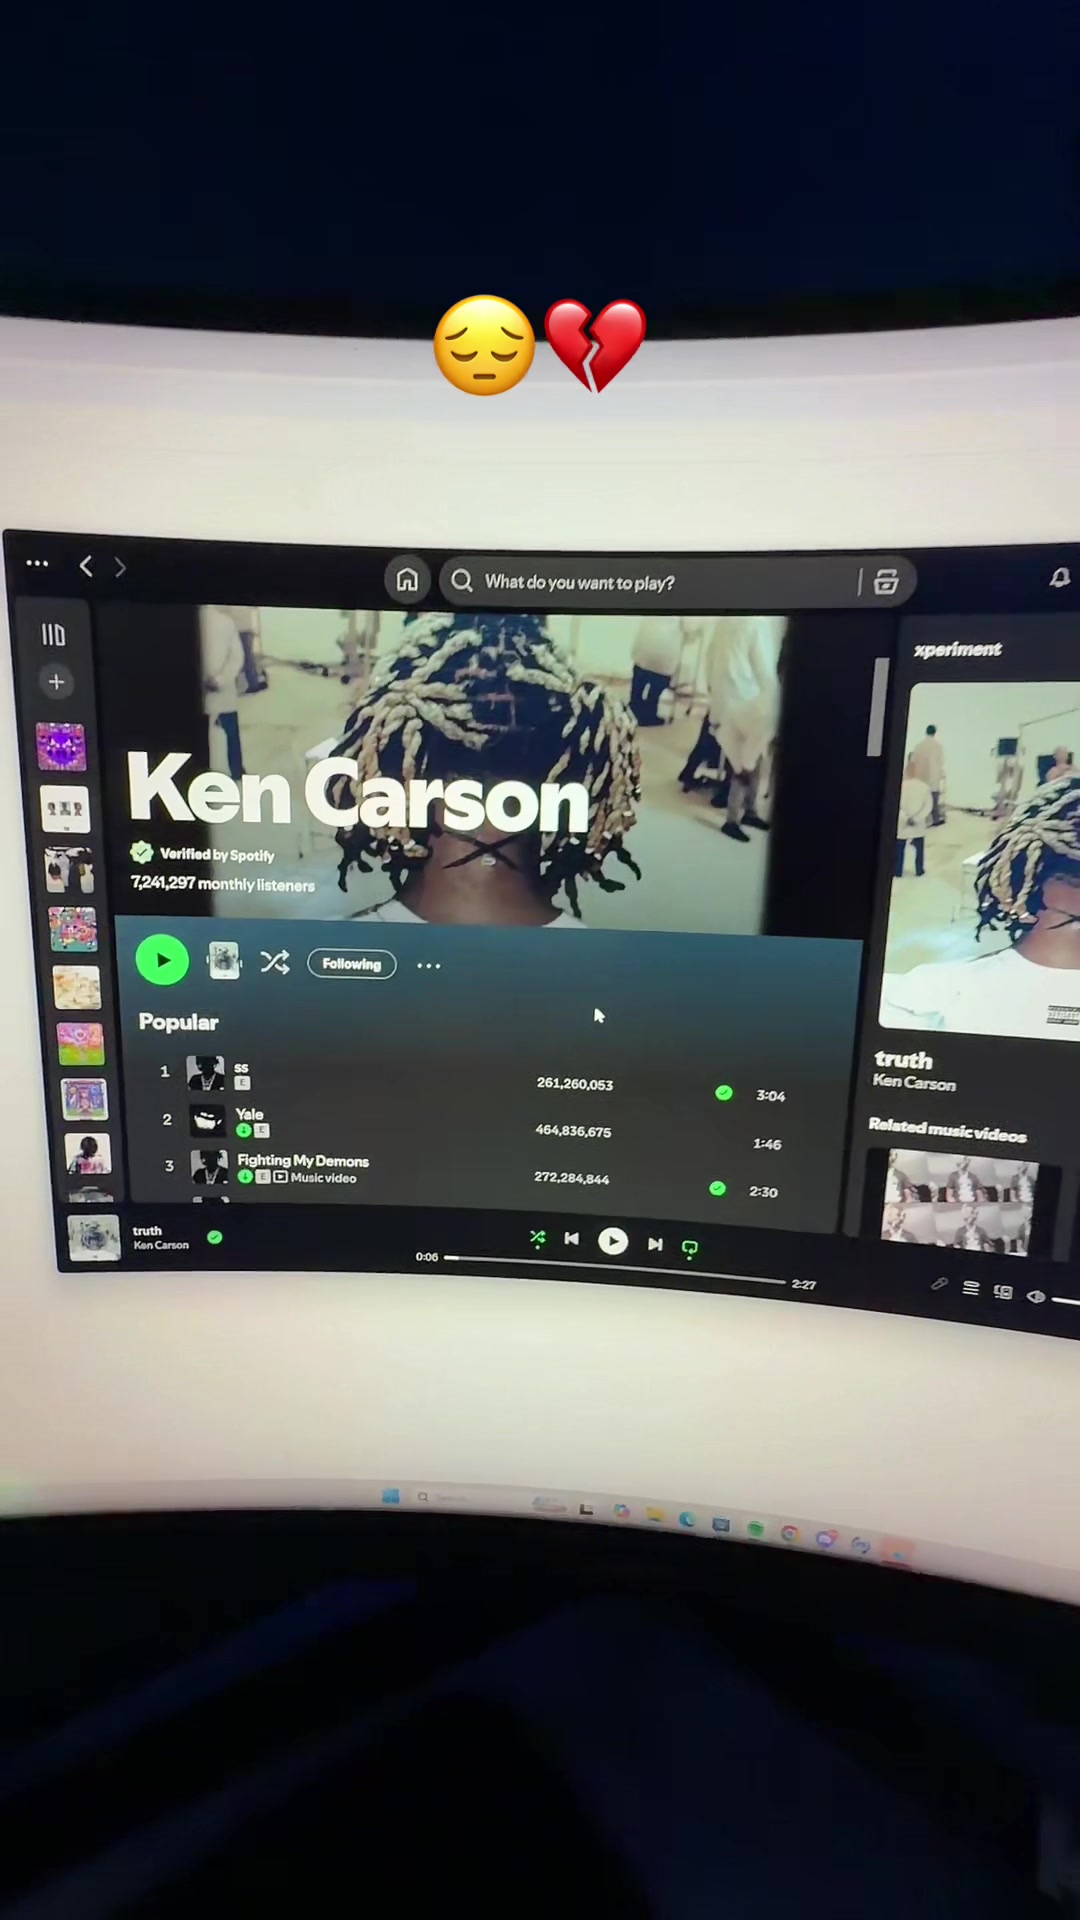1080x1920 pixels.
Task: Open now playing cover art in bottom bar
Action: [x=94, y=1238]
